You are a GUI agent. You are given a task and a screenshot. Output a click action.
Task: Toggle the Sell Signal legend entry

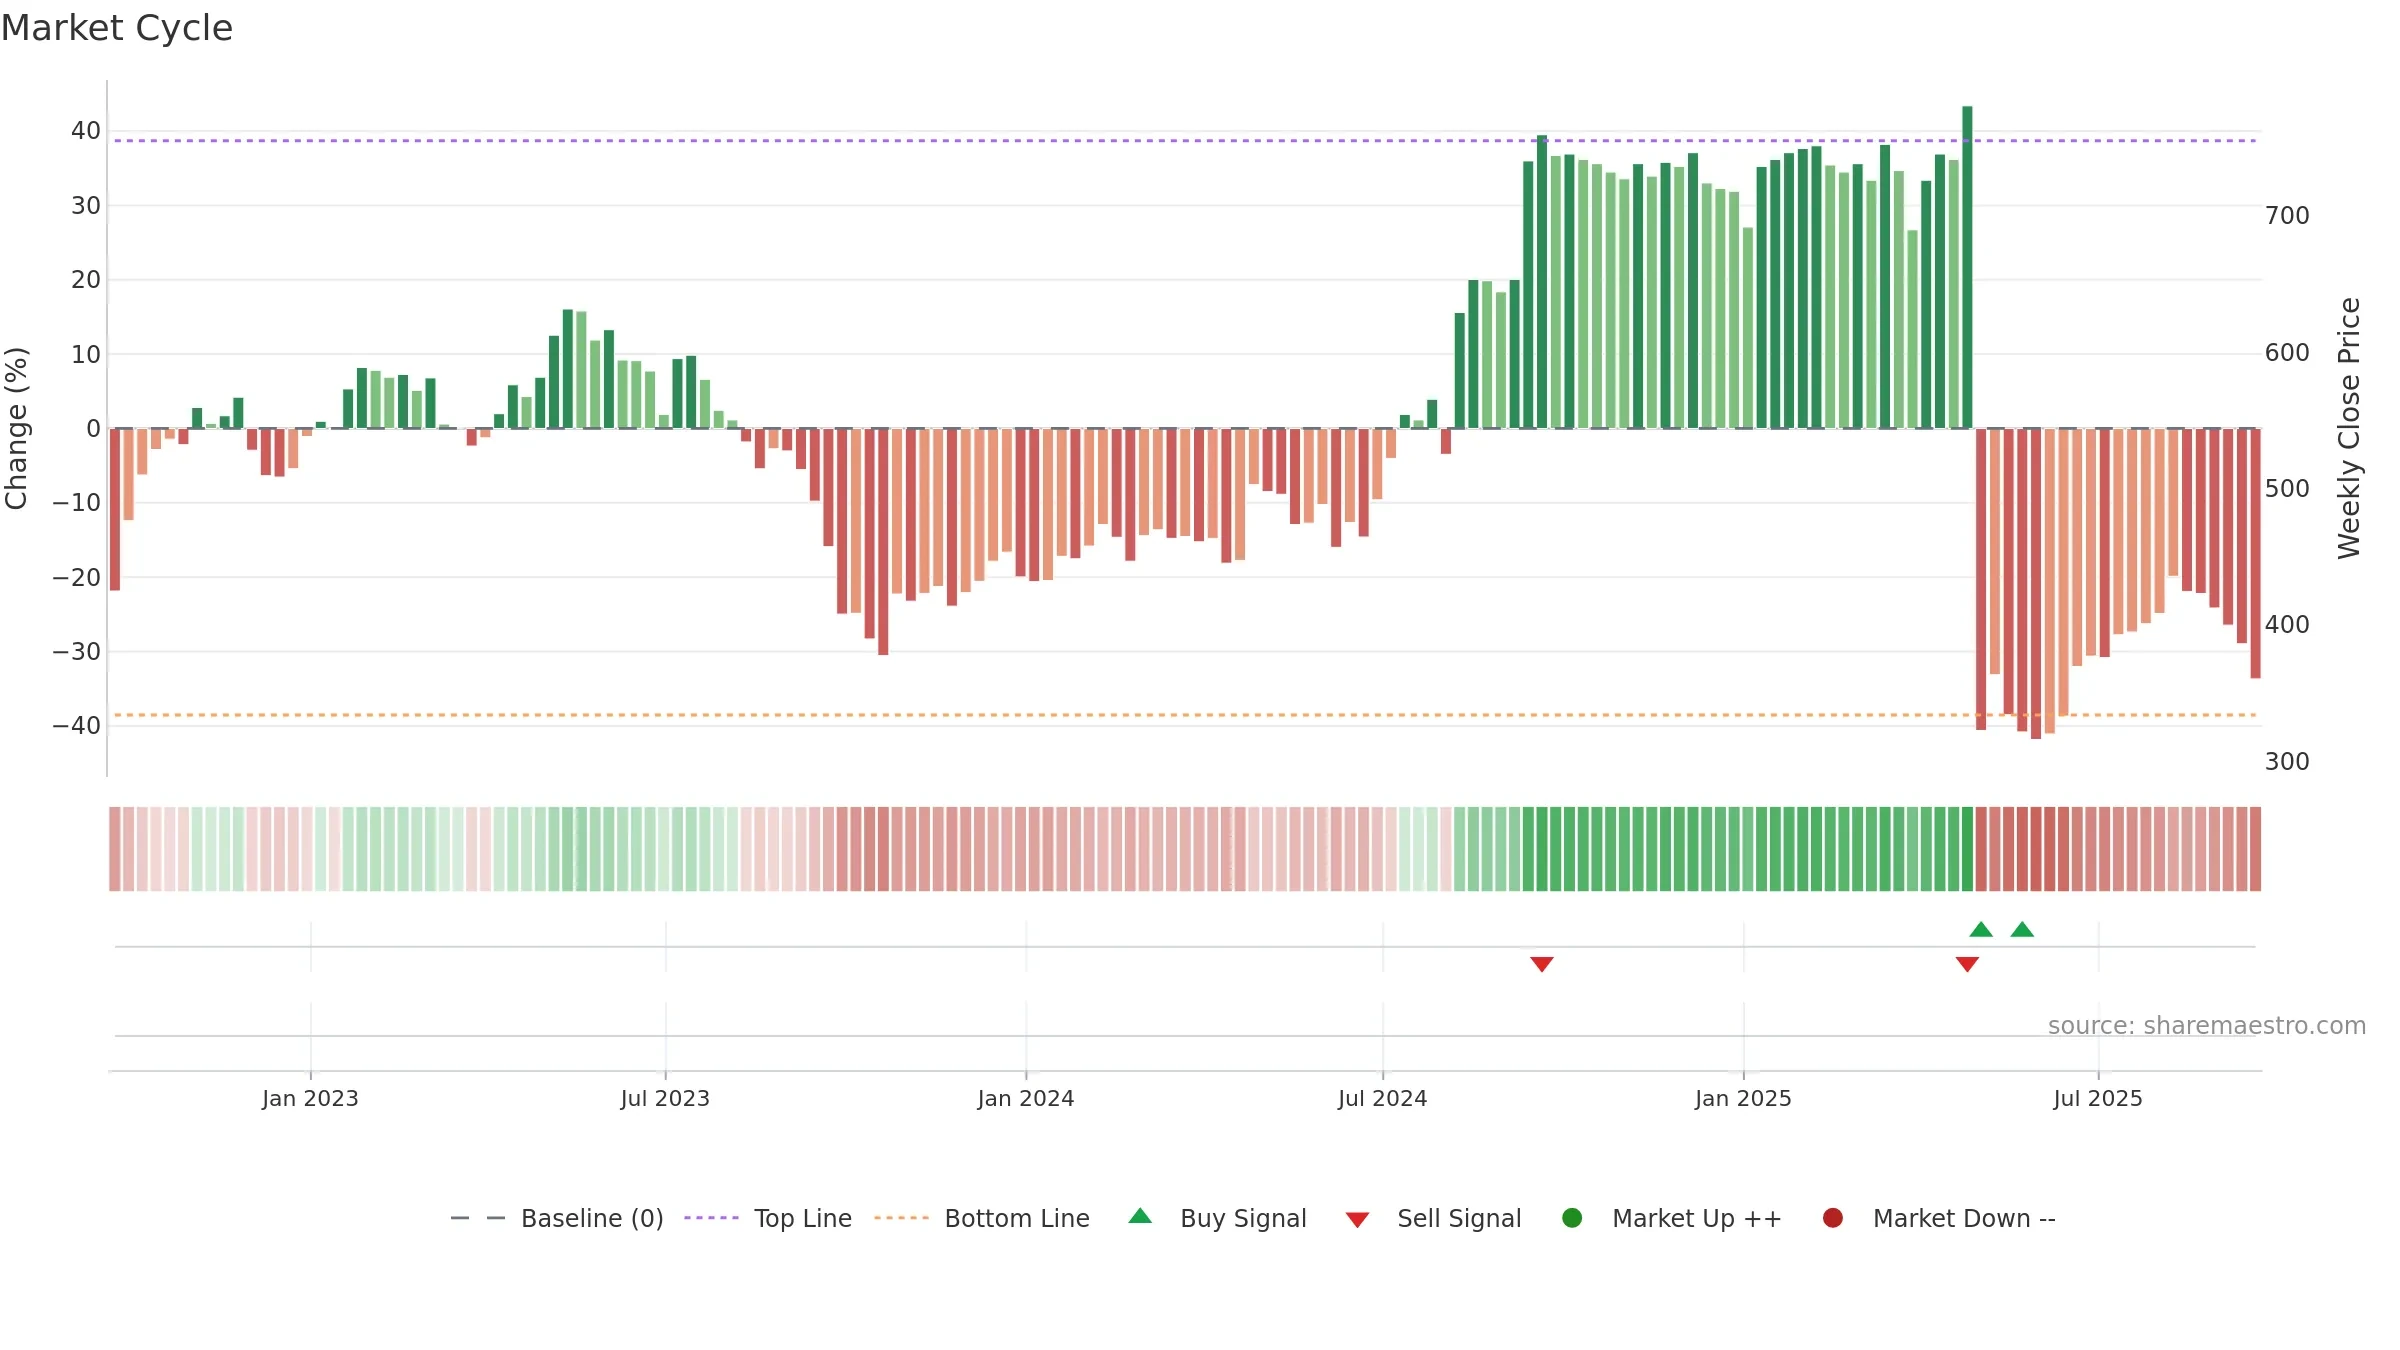(x=1433, y=1218)
